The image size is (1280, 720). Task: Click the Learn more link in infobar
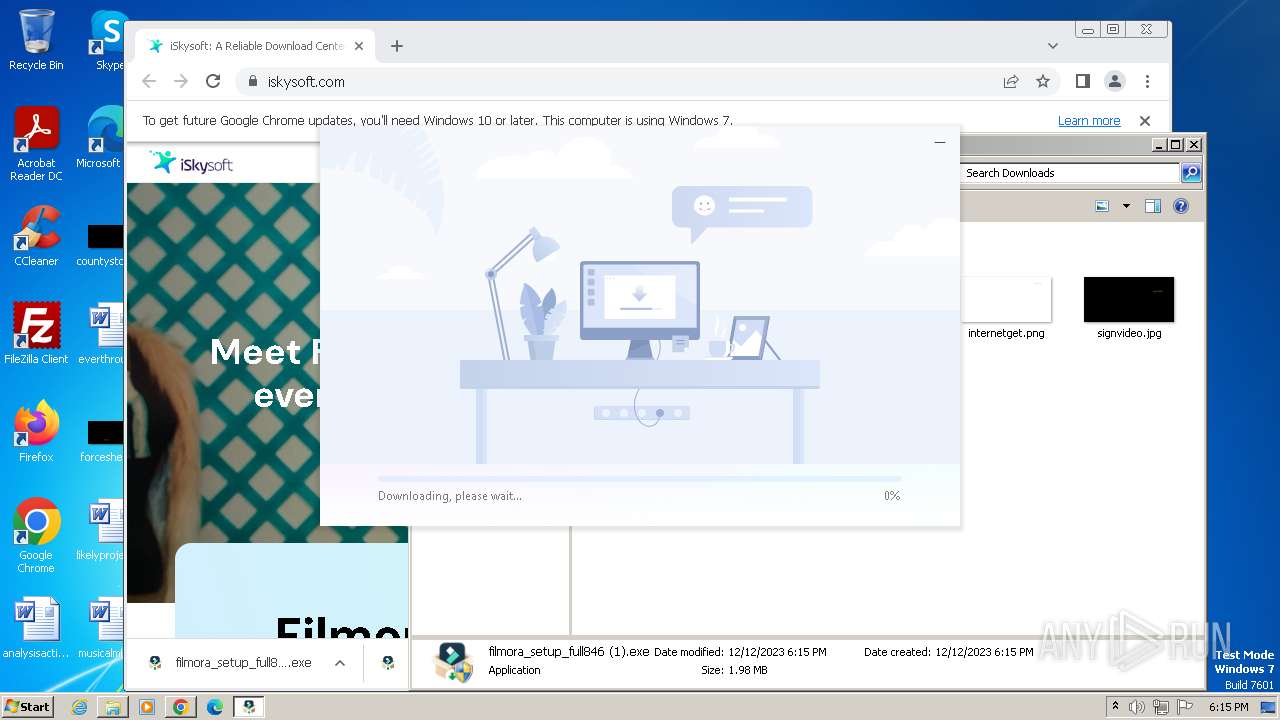[x=1089, y=121]
